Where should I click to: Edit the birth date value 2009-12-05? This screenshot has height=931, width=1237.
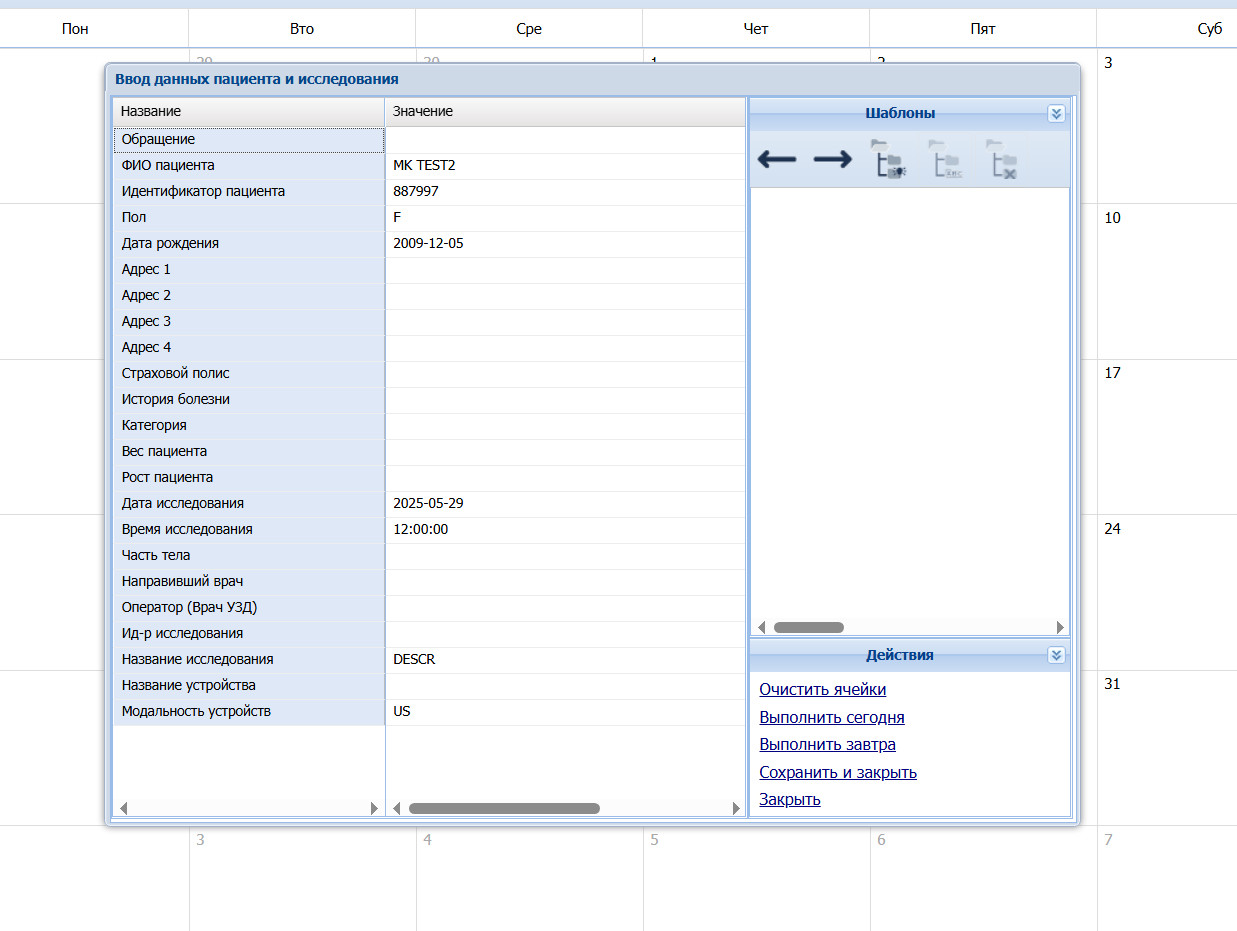tap(566, 244)
